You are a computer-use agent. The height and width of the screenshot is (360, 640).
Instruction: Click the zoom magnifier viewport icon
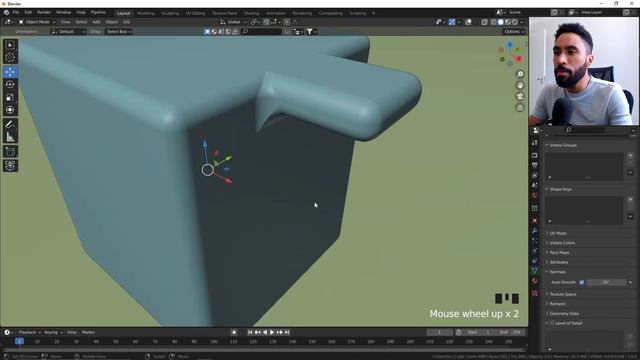coord(520,74)
